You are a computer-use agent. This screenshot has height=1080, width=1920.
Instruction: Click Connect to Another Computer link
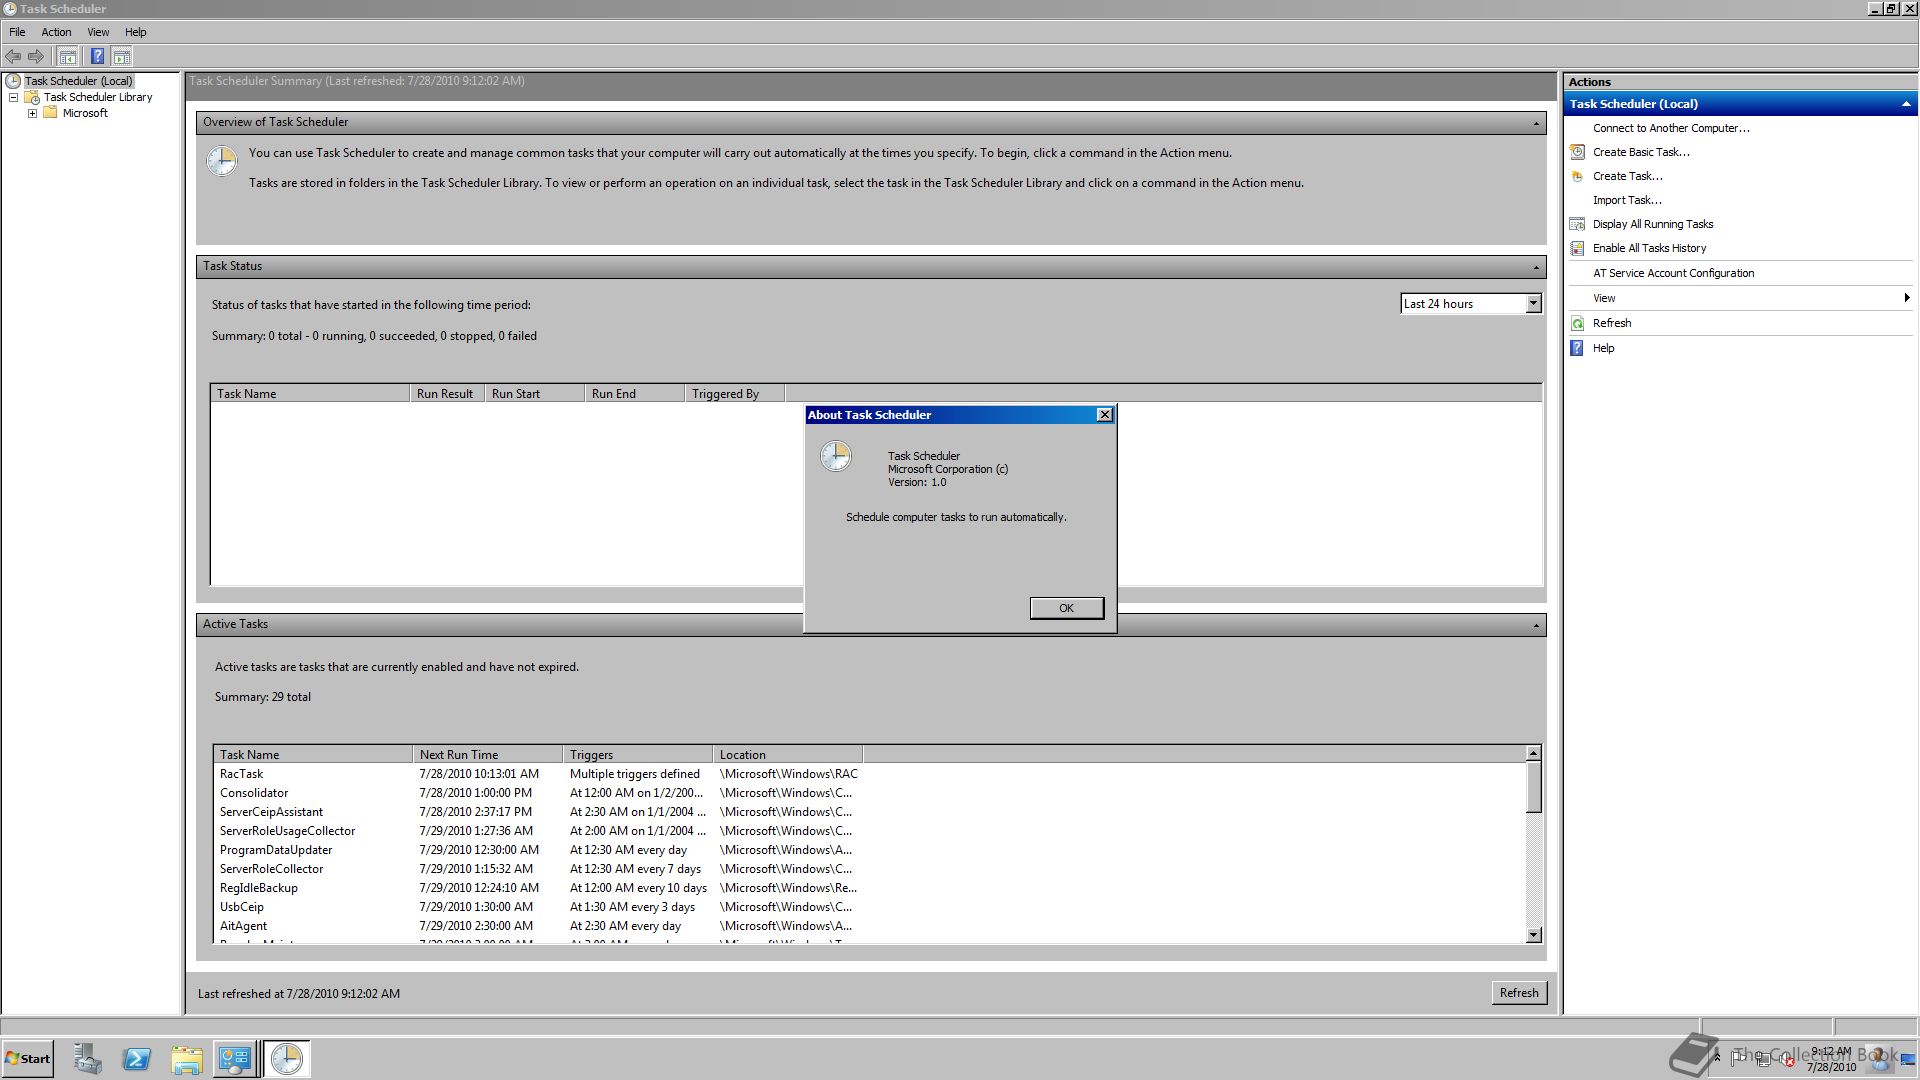coord(1671,128)
